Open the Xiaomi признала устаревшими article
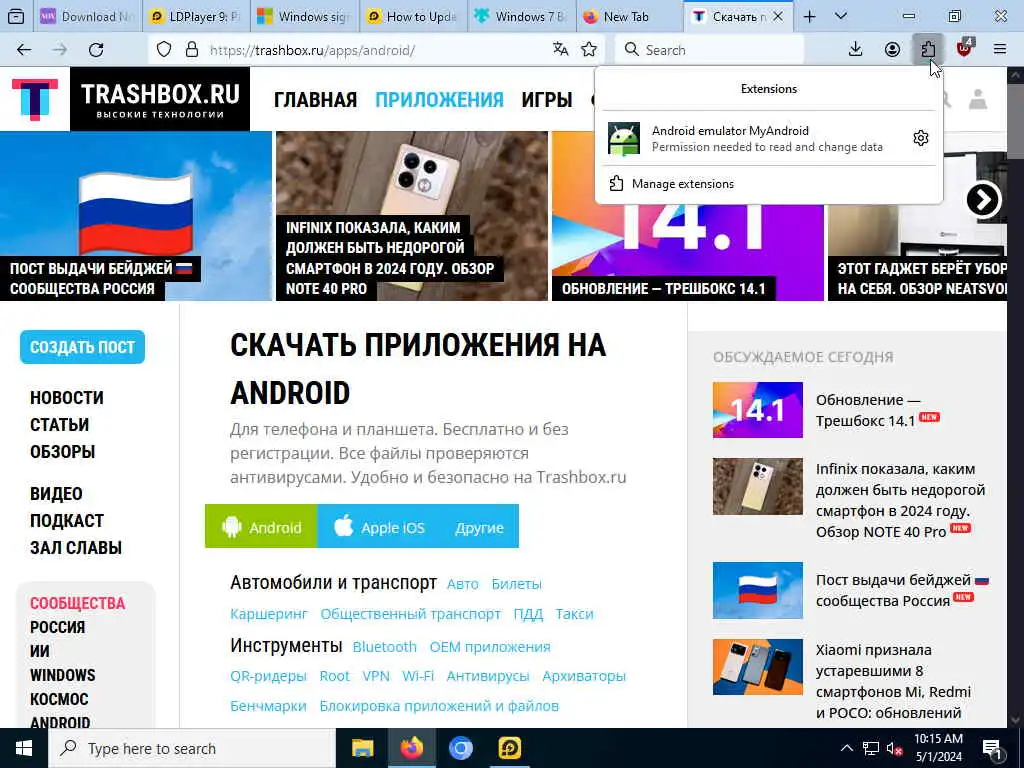This screenshot has width=1024, height=768. 893,681
